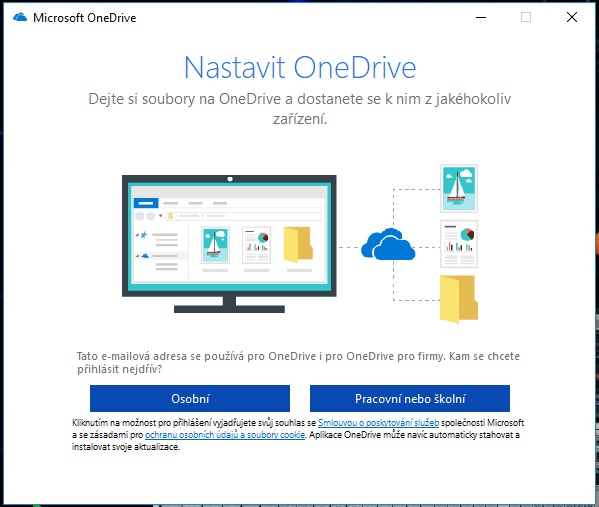This screenshot has width=599, height=507.
Task: Click the chart document thumbnail inside the monitor
Action: [257, 245]
